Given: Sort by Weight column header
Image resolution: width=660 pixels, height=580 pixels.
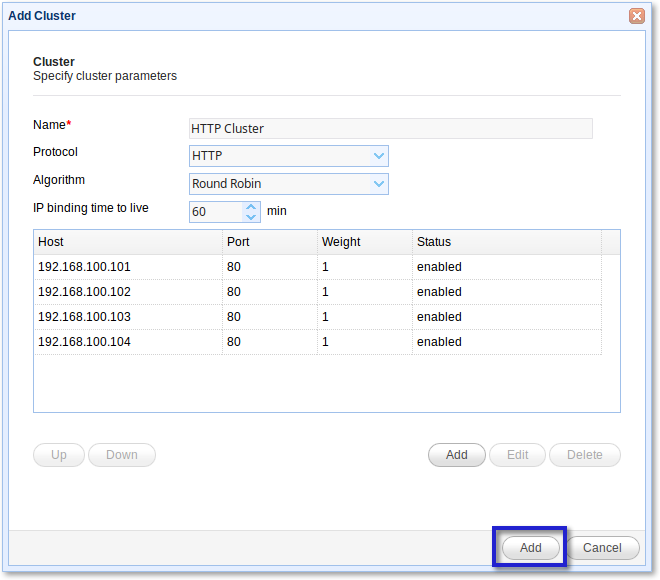Looking at the screenshot, I should [365, 242].
